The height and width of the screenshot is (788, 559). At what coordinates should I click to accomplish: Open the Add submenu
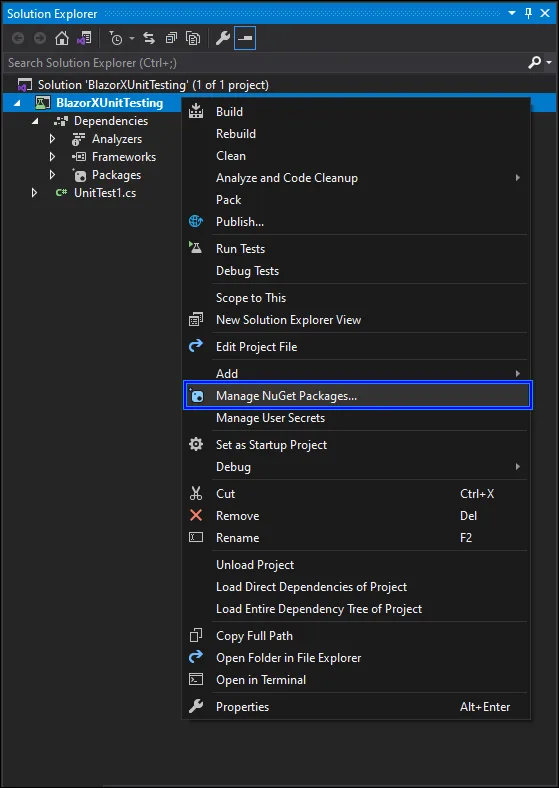[356, 373]
